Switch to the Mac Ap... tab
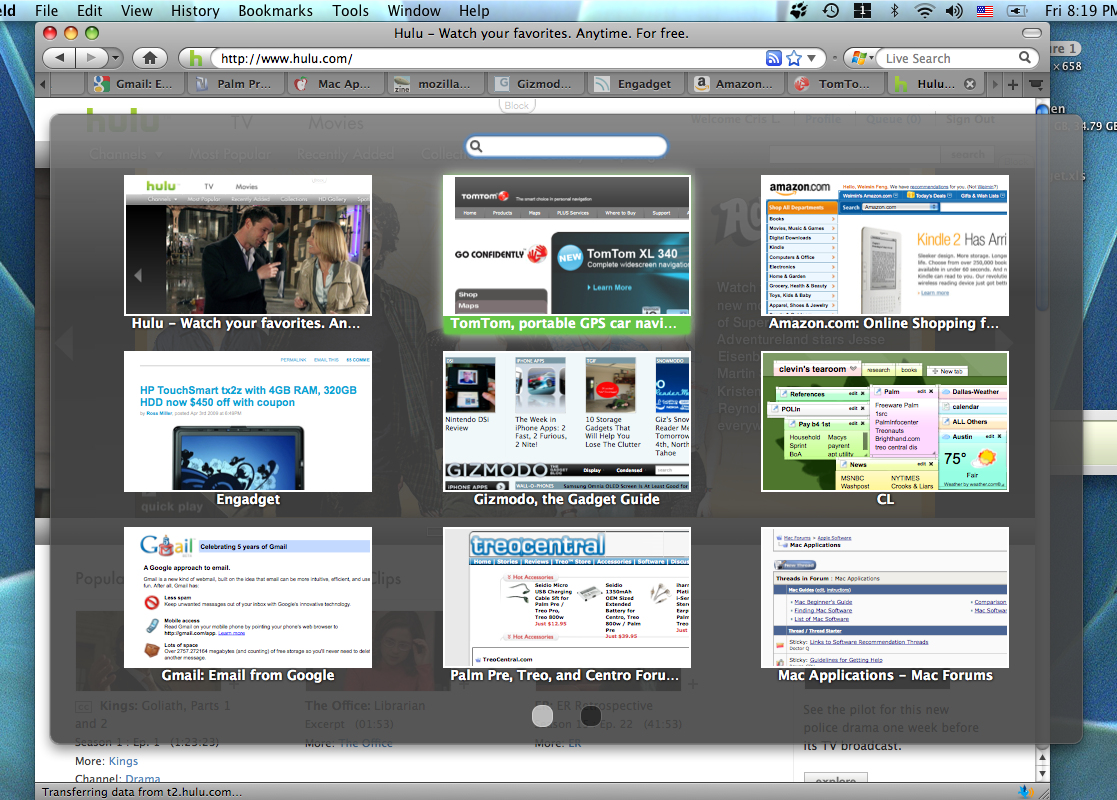 (336, 84)
